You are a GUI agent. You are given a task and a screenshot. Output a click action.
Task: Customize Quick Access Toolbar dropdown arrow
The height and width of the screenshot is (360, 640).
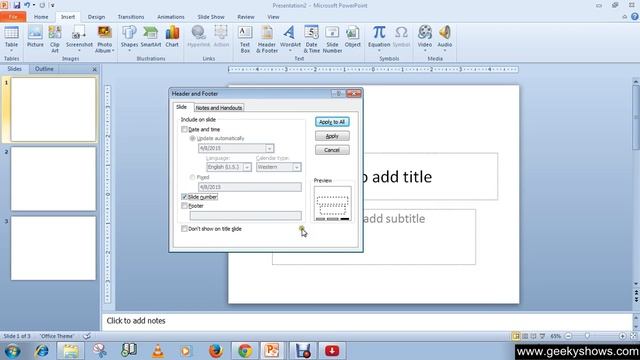(x=52, y=5)
